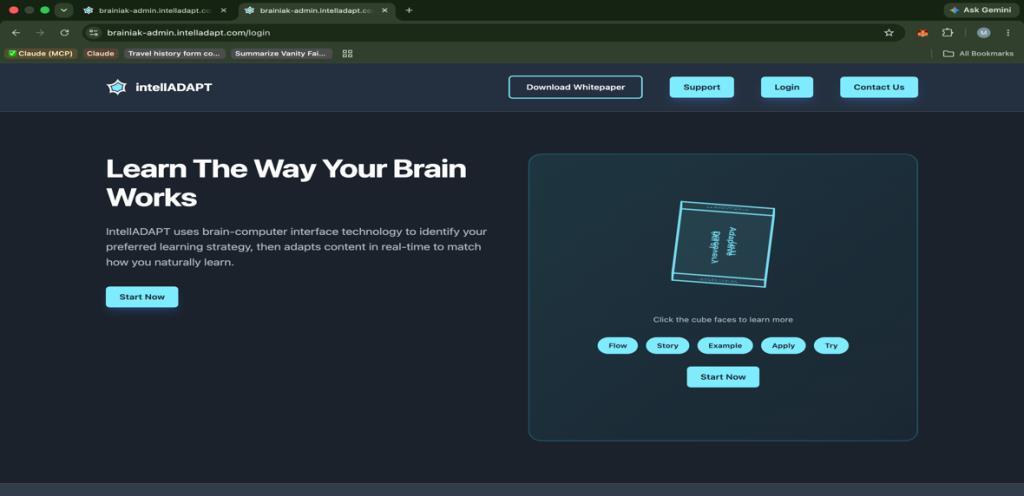Open the All Bookmarks folder
This screenshot has height=496, width=1024.
(x=978, y=54)
